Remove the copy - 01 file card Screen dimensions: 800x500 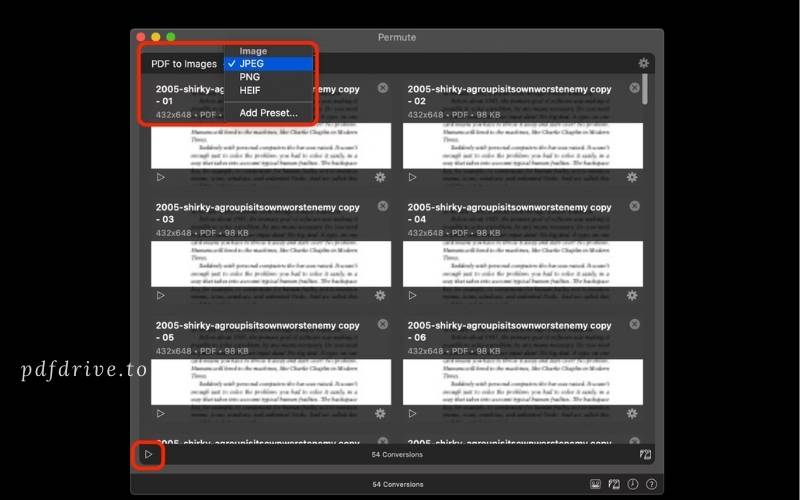pos(383,88)
